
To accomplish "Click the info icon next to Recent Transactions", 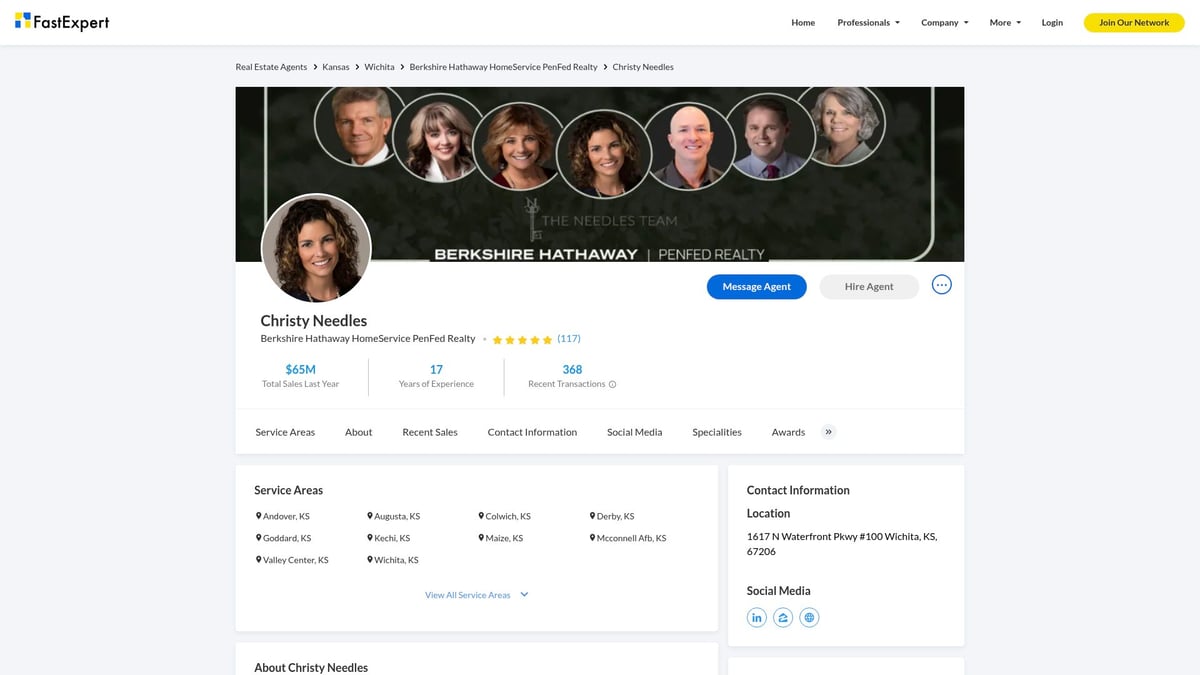I will coord(611,384).
